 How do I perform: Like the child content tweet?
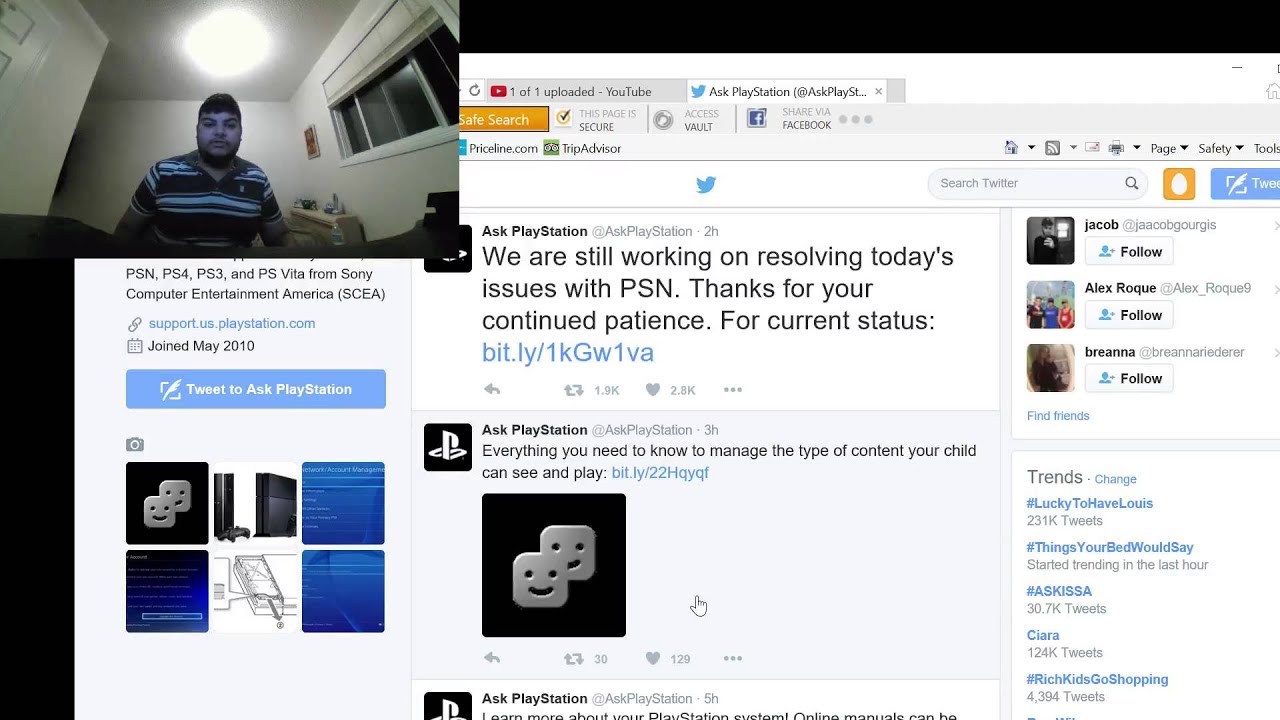point(652,658)
